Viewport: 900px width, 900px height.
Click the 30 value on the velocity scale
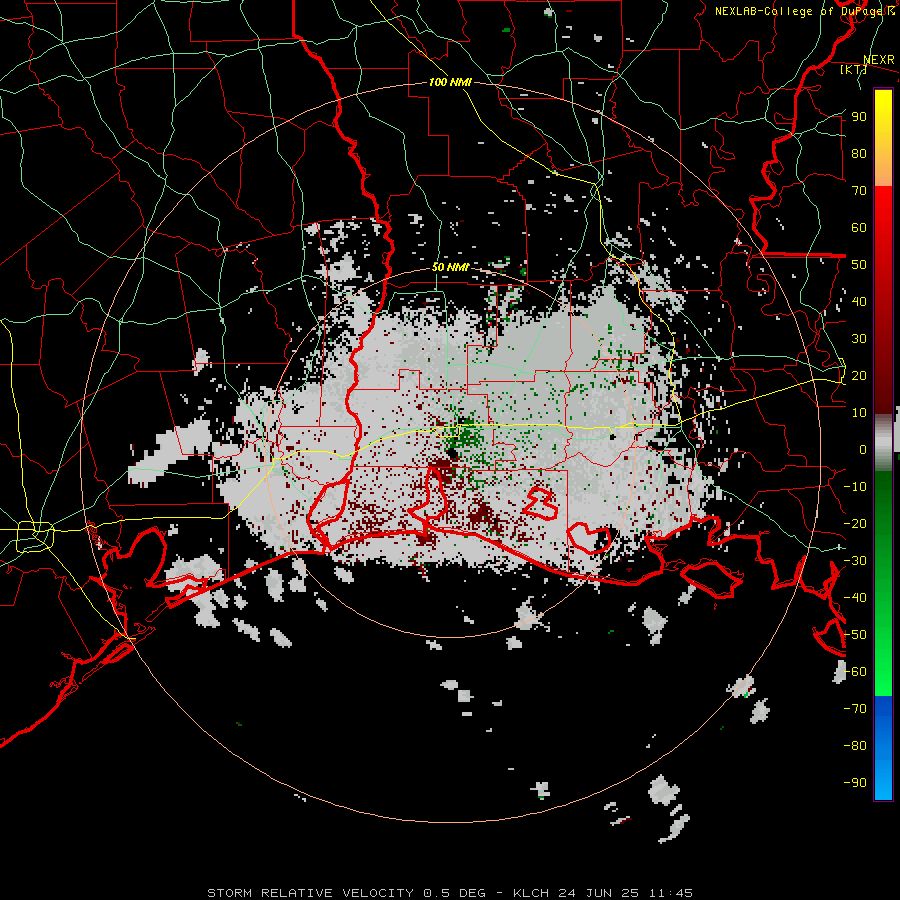(859, 339)
